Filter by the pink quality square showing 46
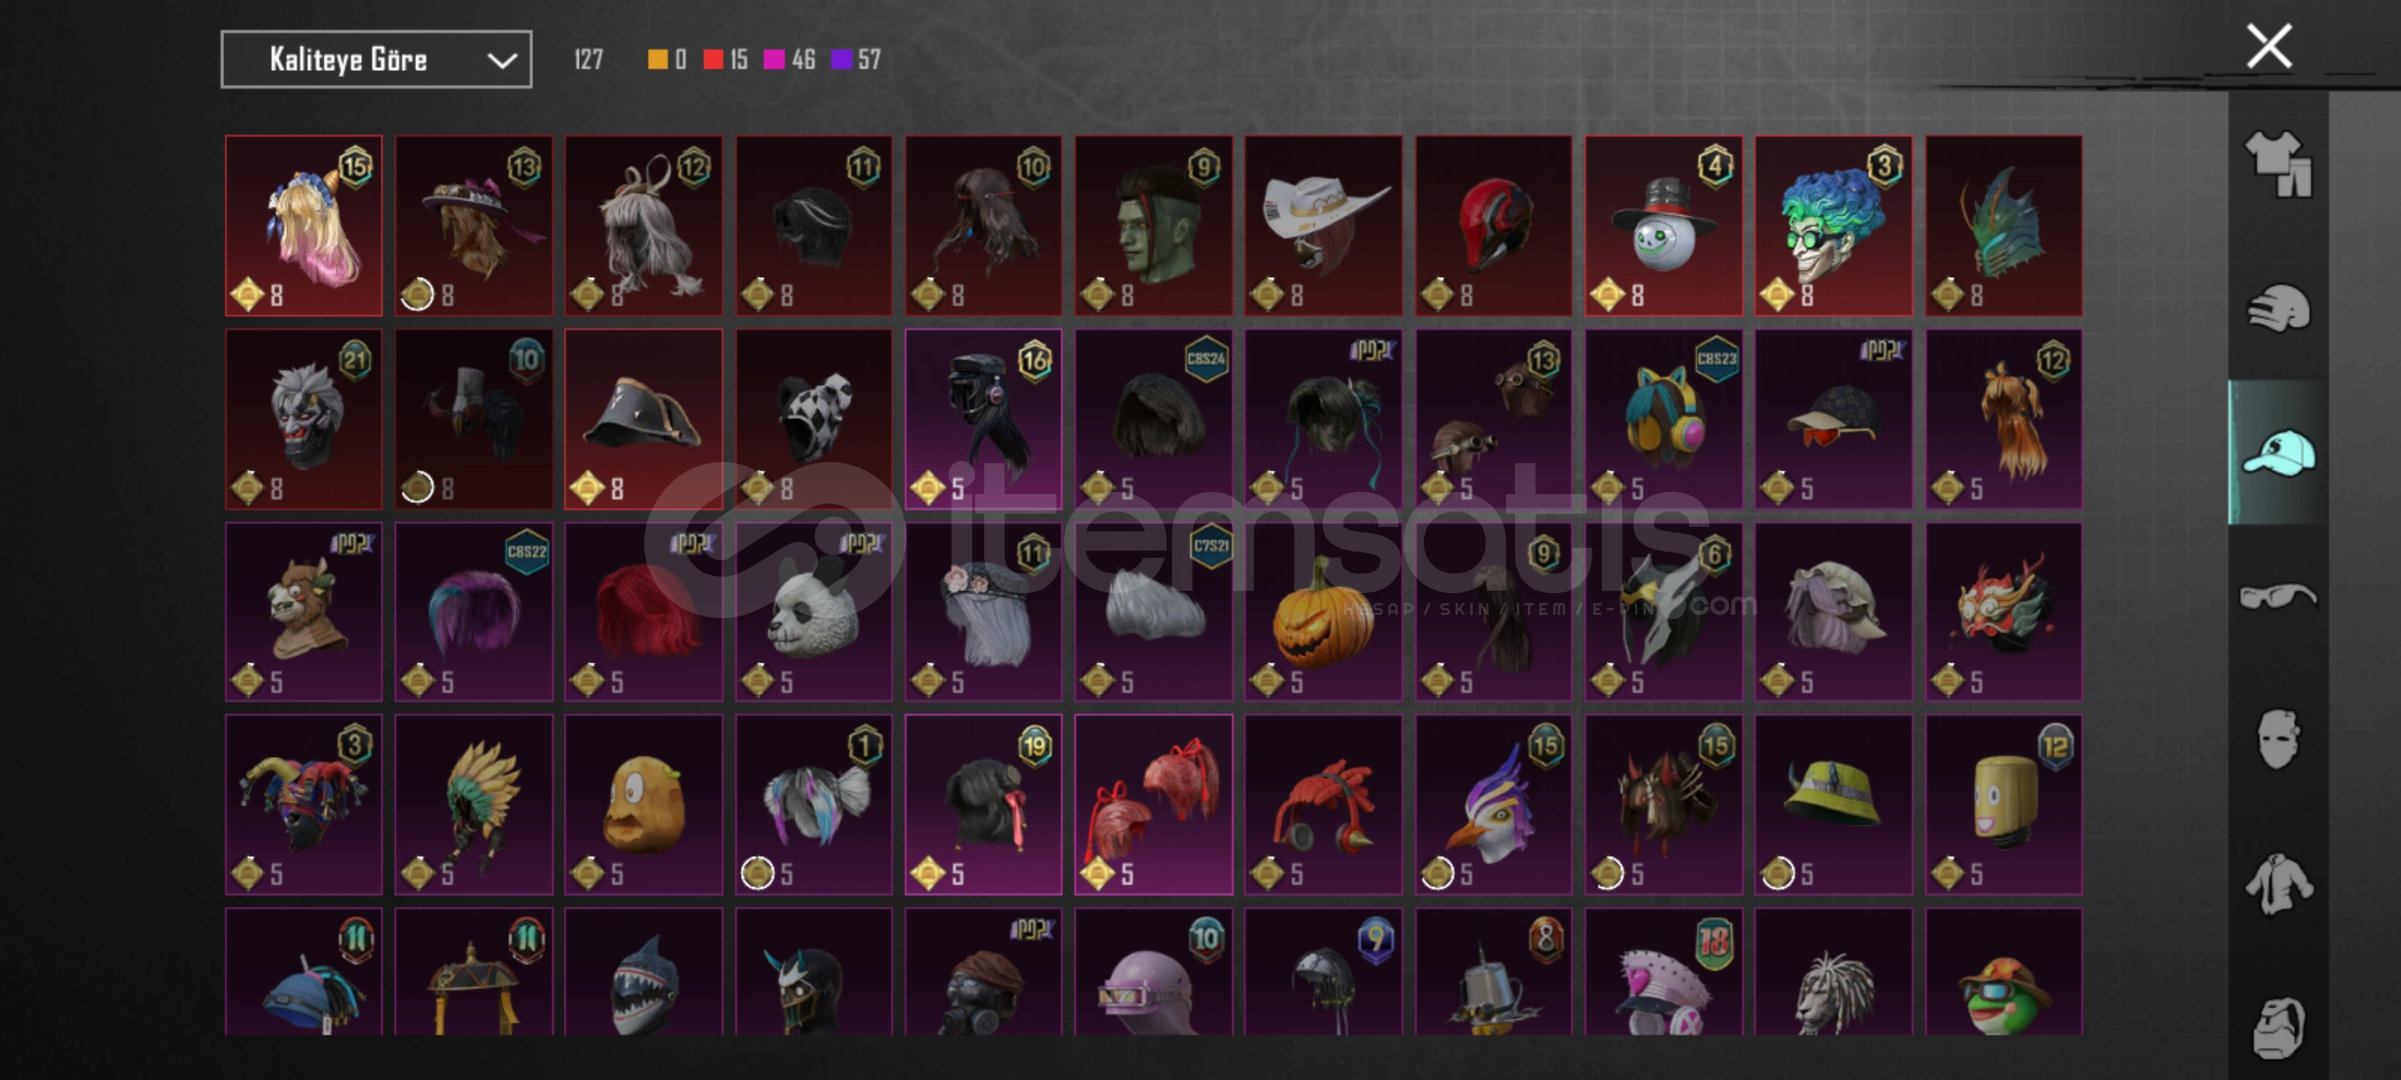Screen dimensions: 2401x1080 (x=774, y=60)
